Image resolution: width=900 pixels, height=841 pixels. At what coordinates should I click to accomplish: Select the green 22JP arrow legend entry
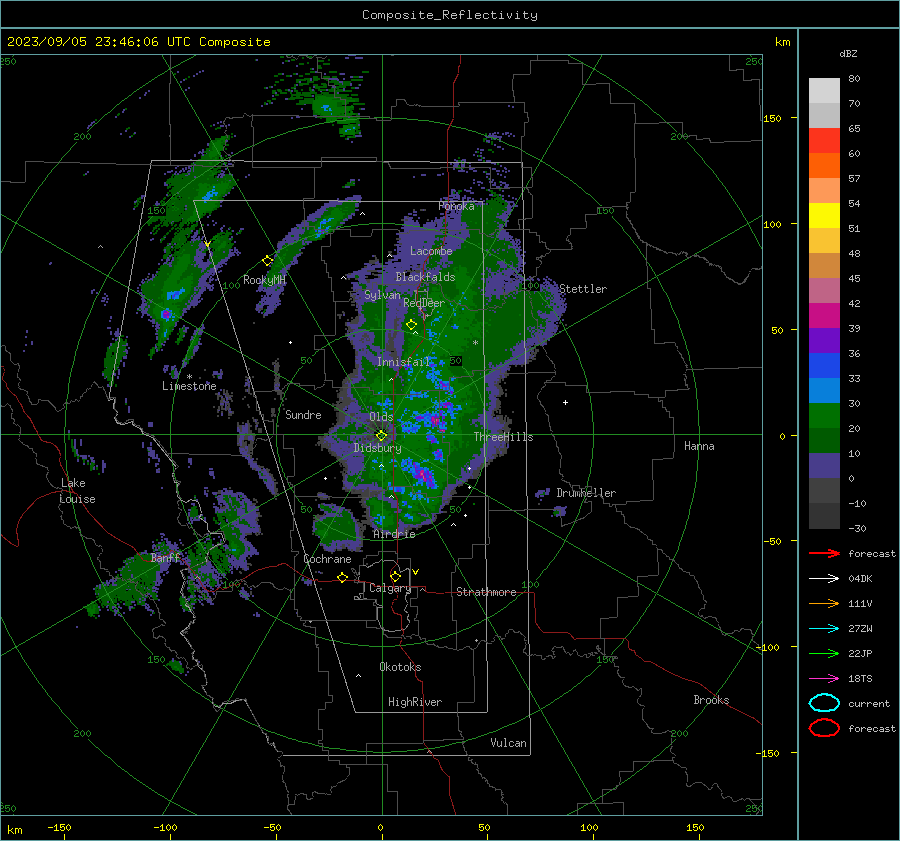(824, 653)
